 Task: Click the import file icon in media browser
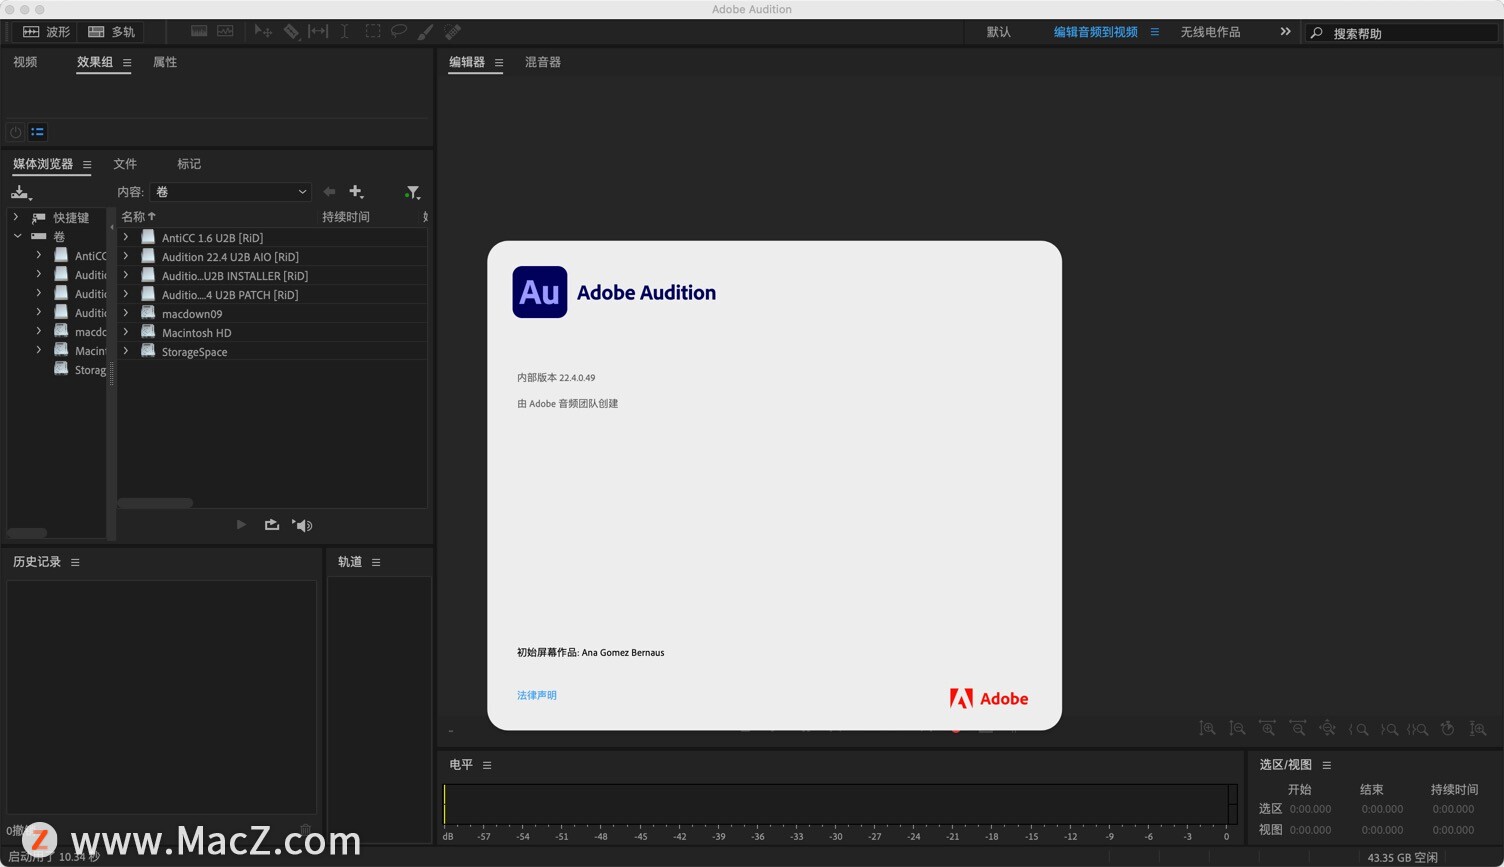click(x=21, y=192)
